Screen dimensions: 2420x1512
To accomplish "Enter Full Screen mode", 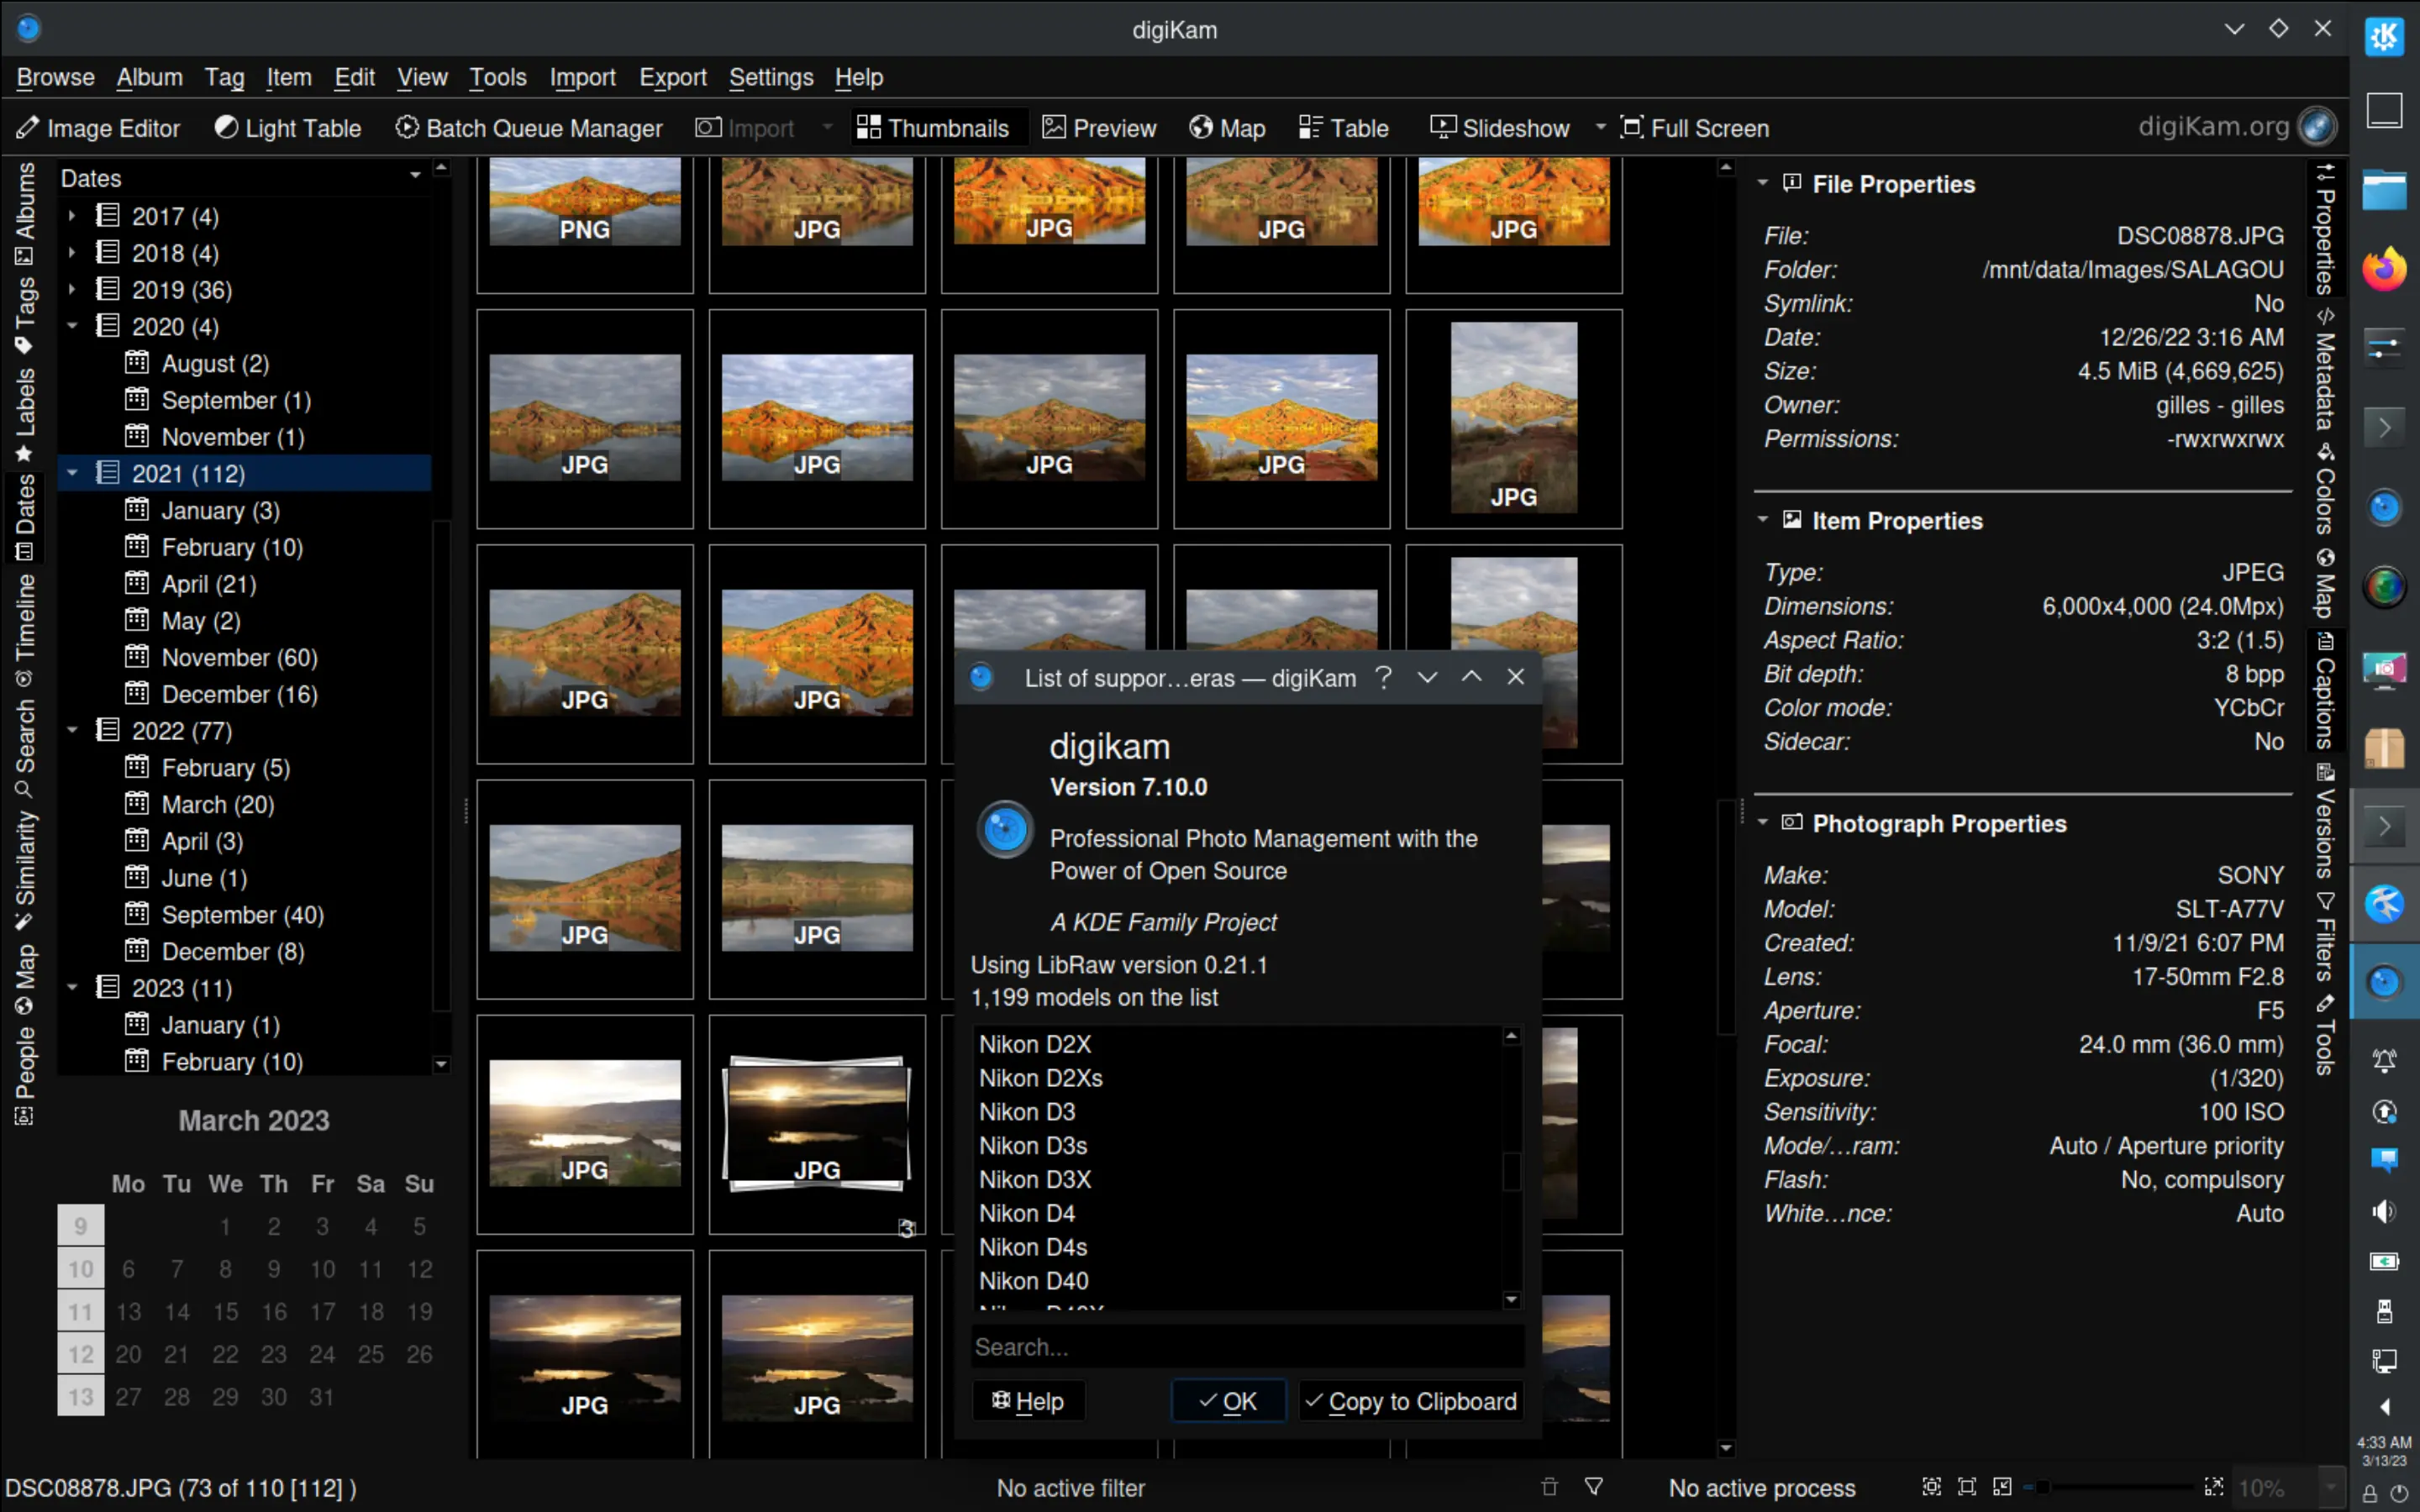I will (1695, 128).
